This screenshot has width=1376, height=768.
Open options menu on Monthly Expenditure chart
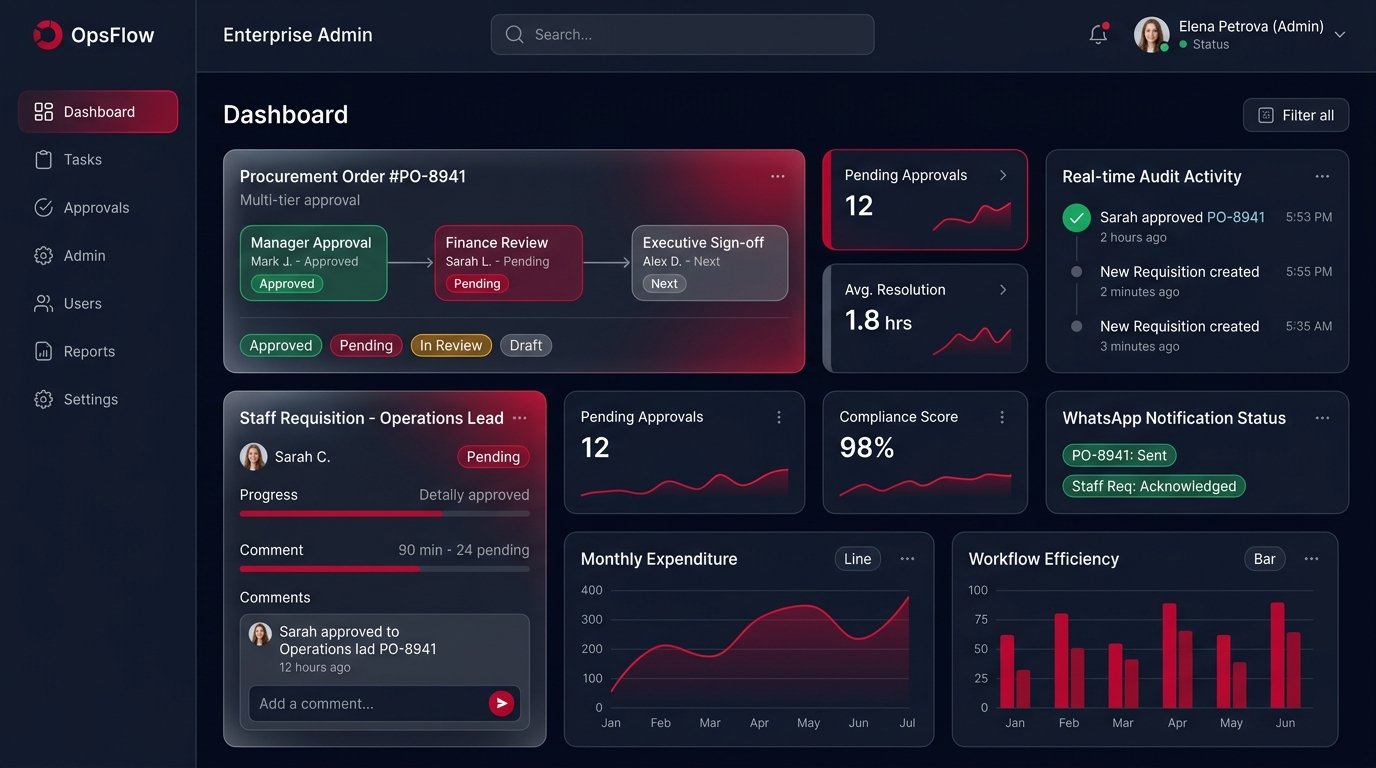point(907,559)
